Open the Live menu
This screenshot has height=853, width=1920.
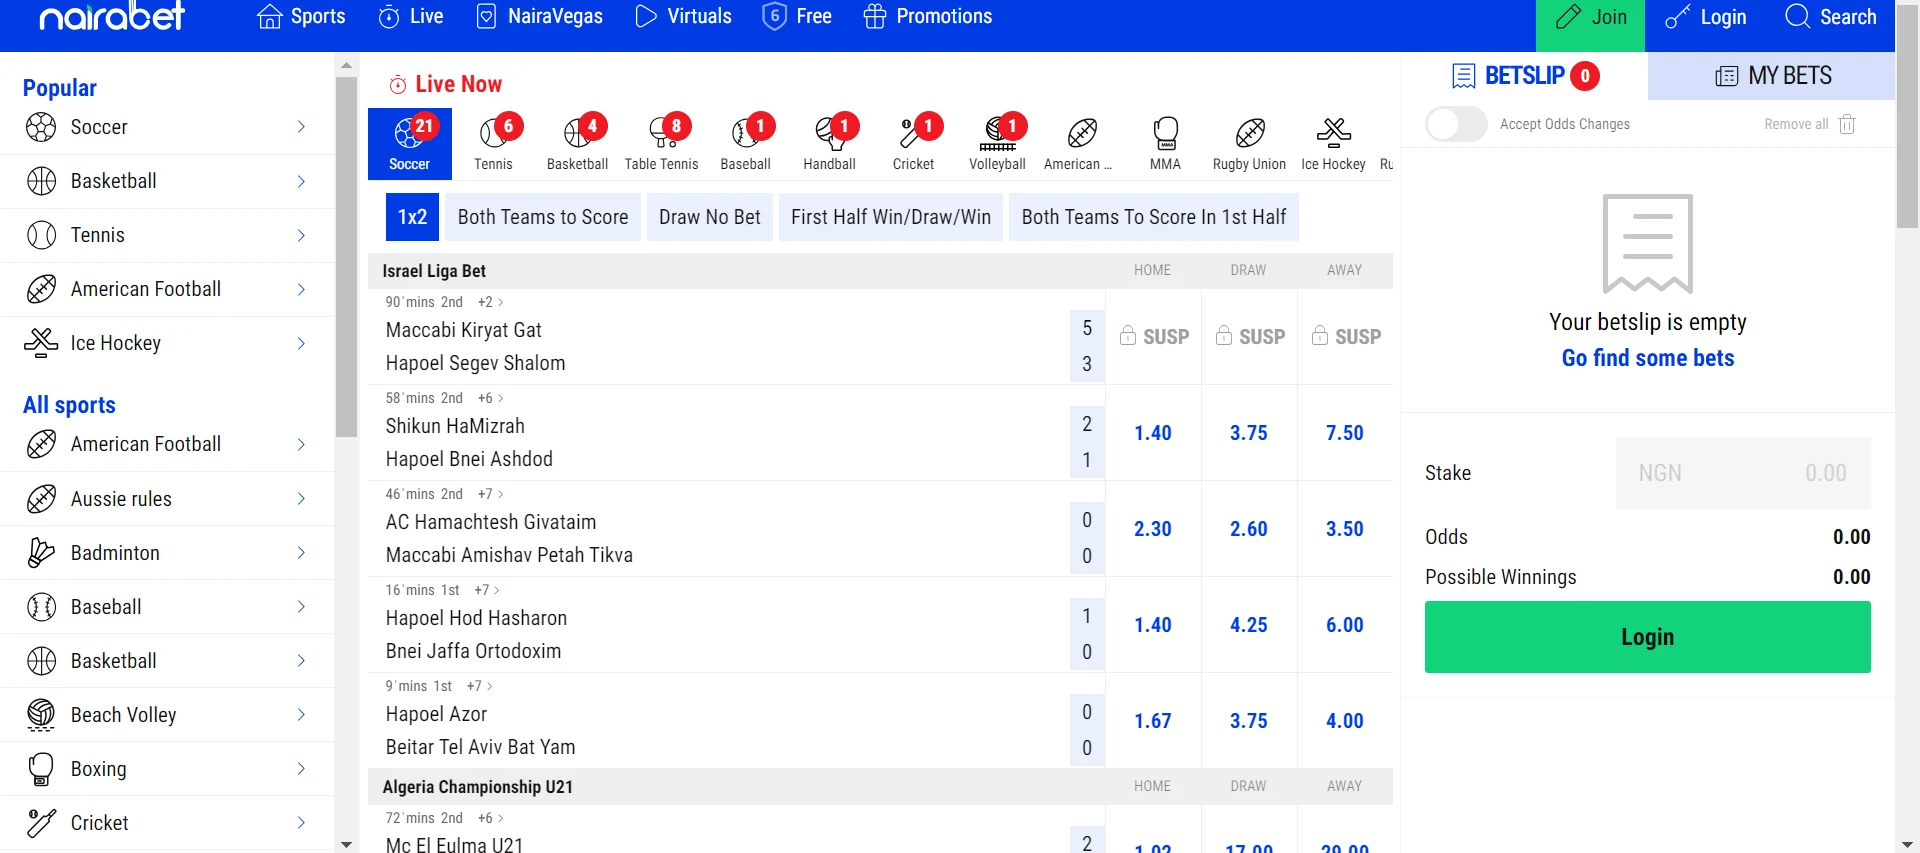click(410, 17)
